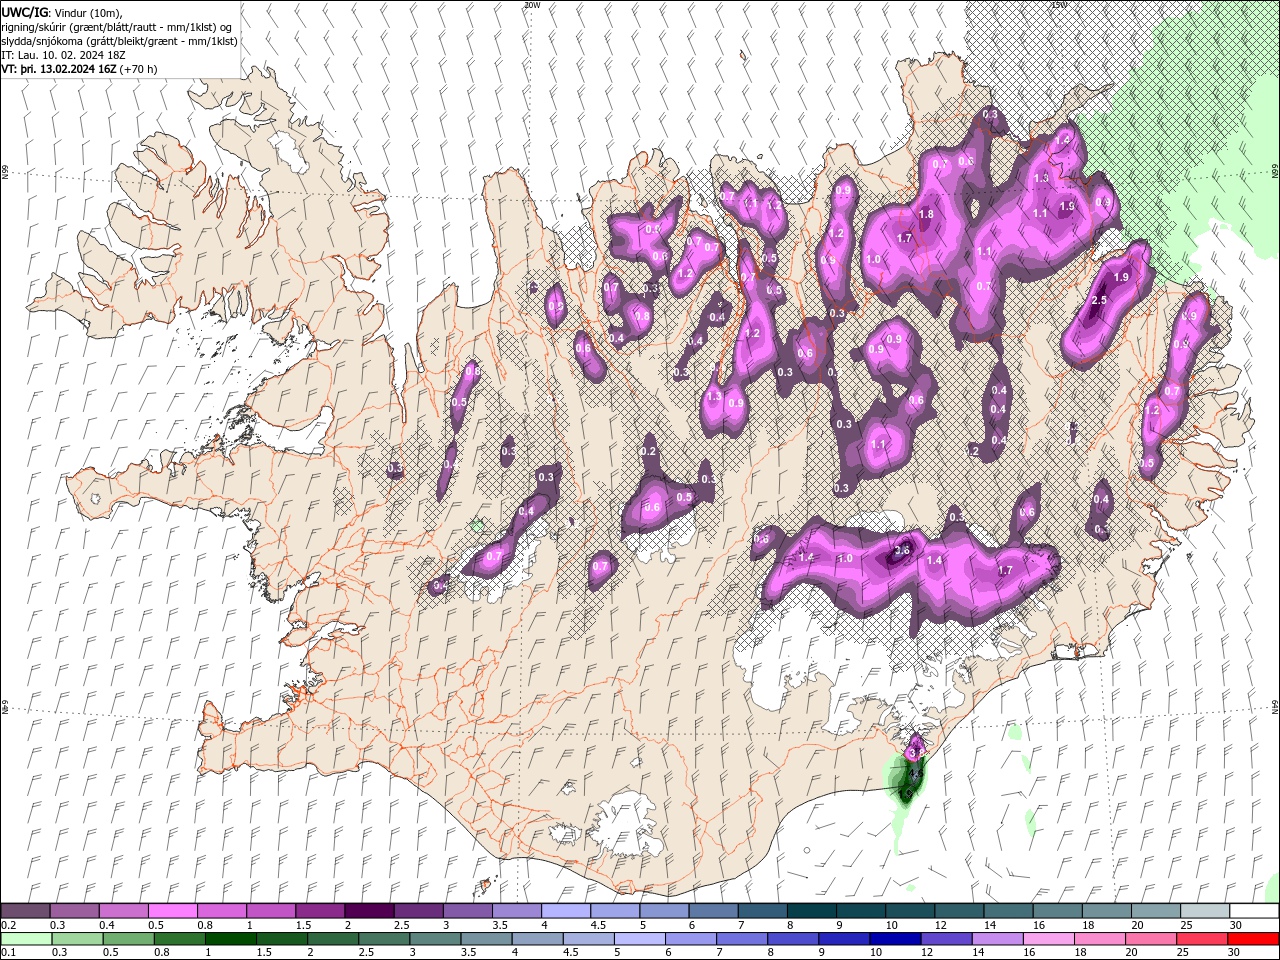Pick the upper legend swatch labeled 0.2

(x=25, y=911)
